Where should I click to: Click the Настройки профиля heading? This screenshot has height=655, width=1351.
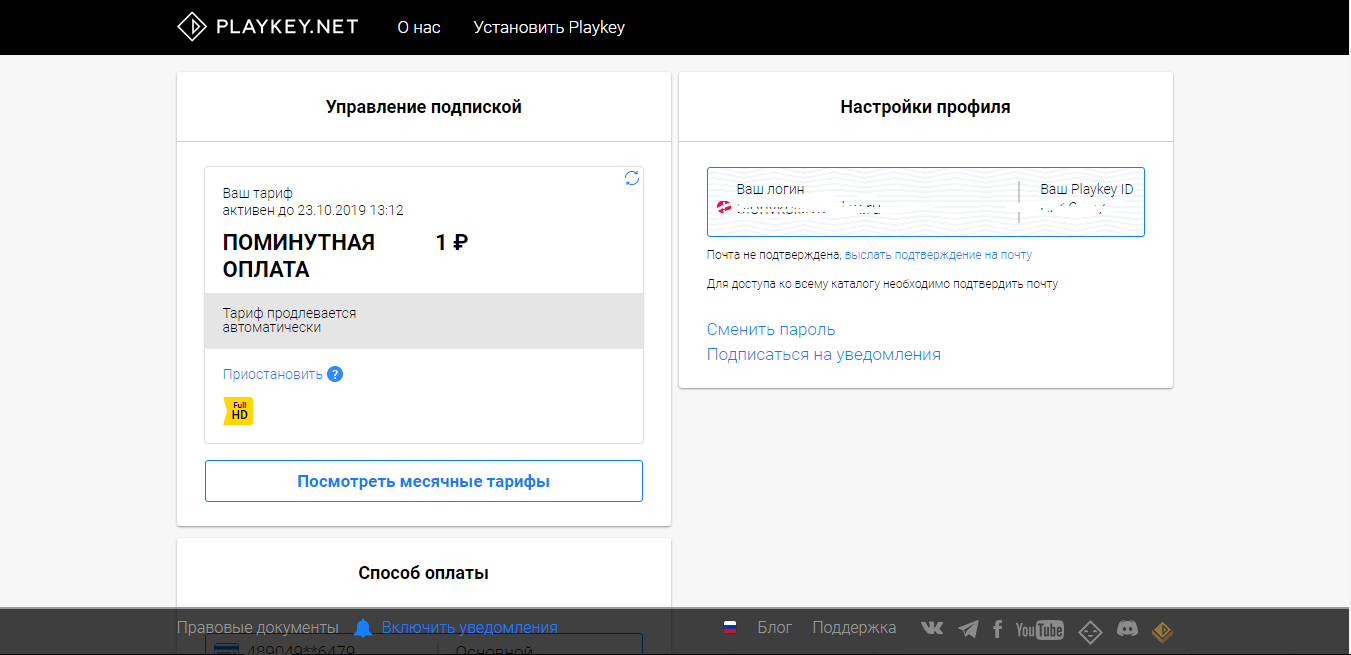point(926,107)
